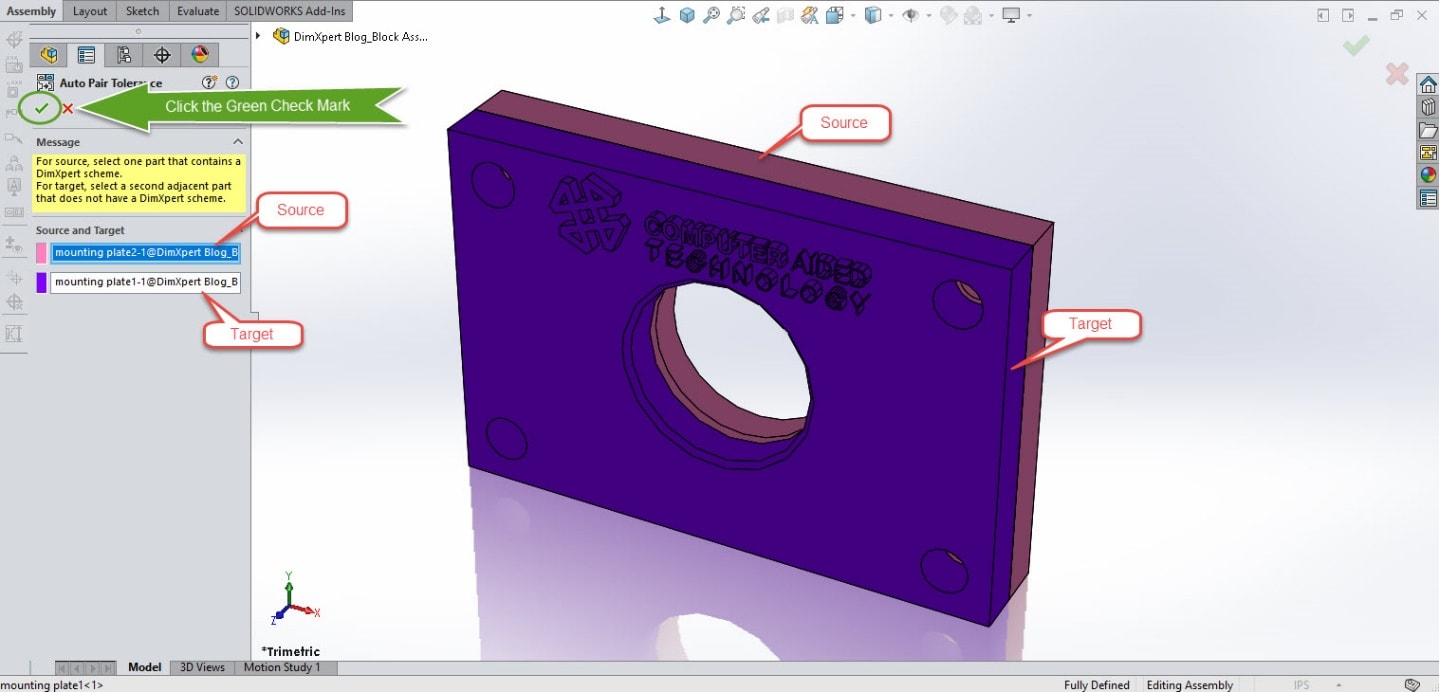Open the Custom Properties task pane icon
Image resolution: width=1439 pixels, height=692 pixels.
[x=1428, y=198]
